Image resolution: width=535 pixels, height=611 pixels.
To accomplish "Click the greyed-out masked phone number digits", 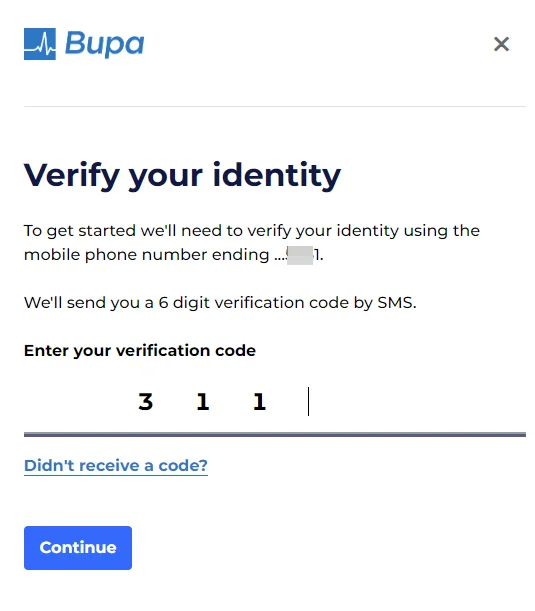I will point(300,255).
